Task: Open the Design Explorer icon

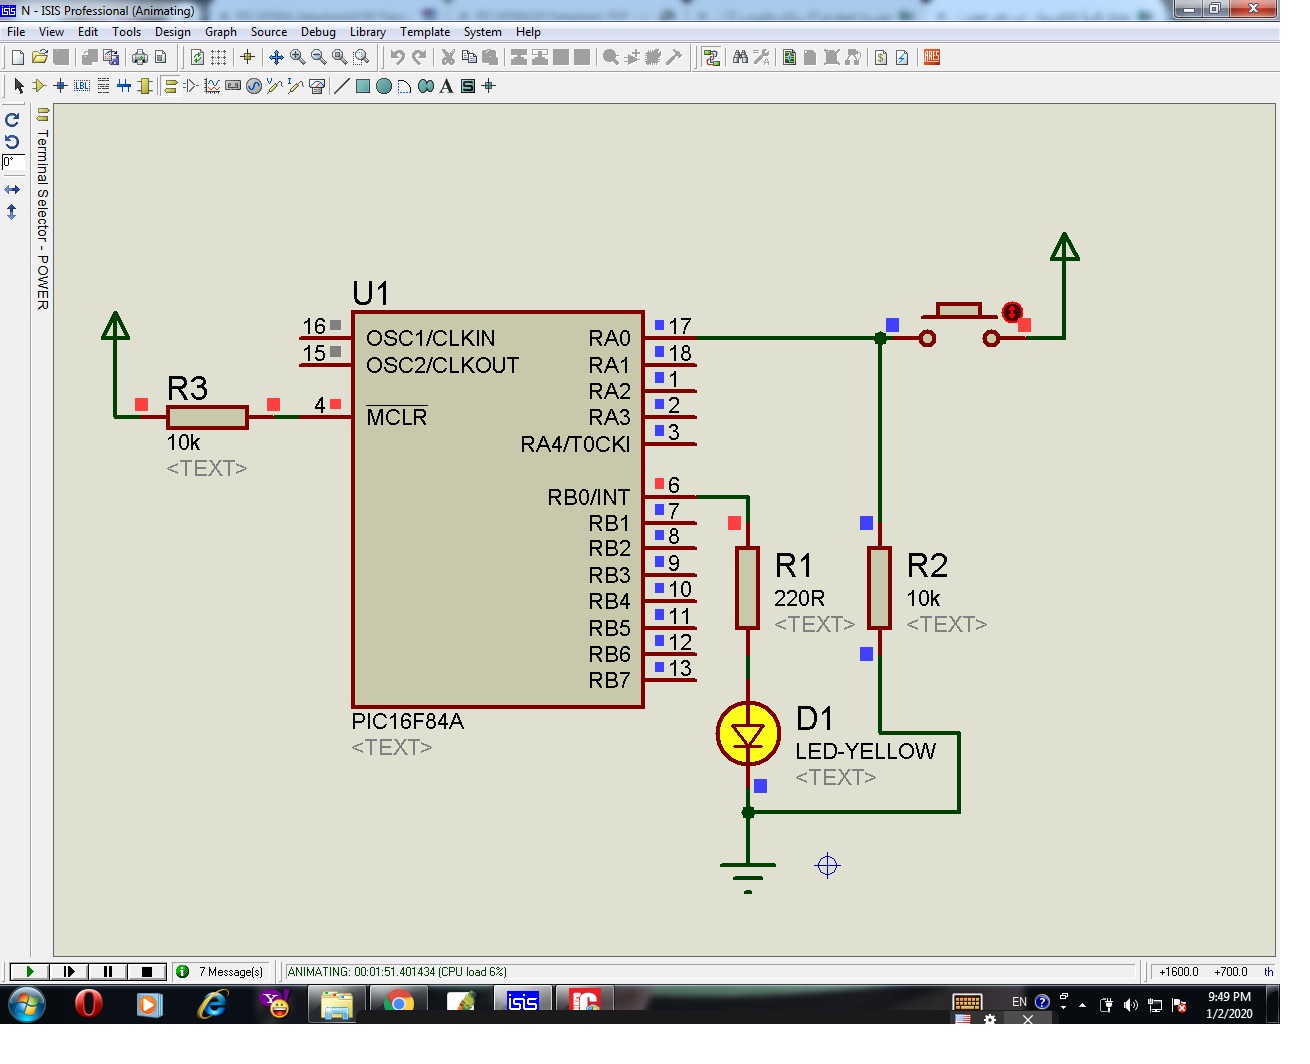Action: pyautogui.click(x=790, y=57)
